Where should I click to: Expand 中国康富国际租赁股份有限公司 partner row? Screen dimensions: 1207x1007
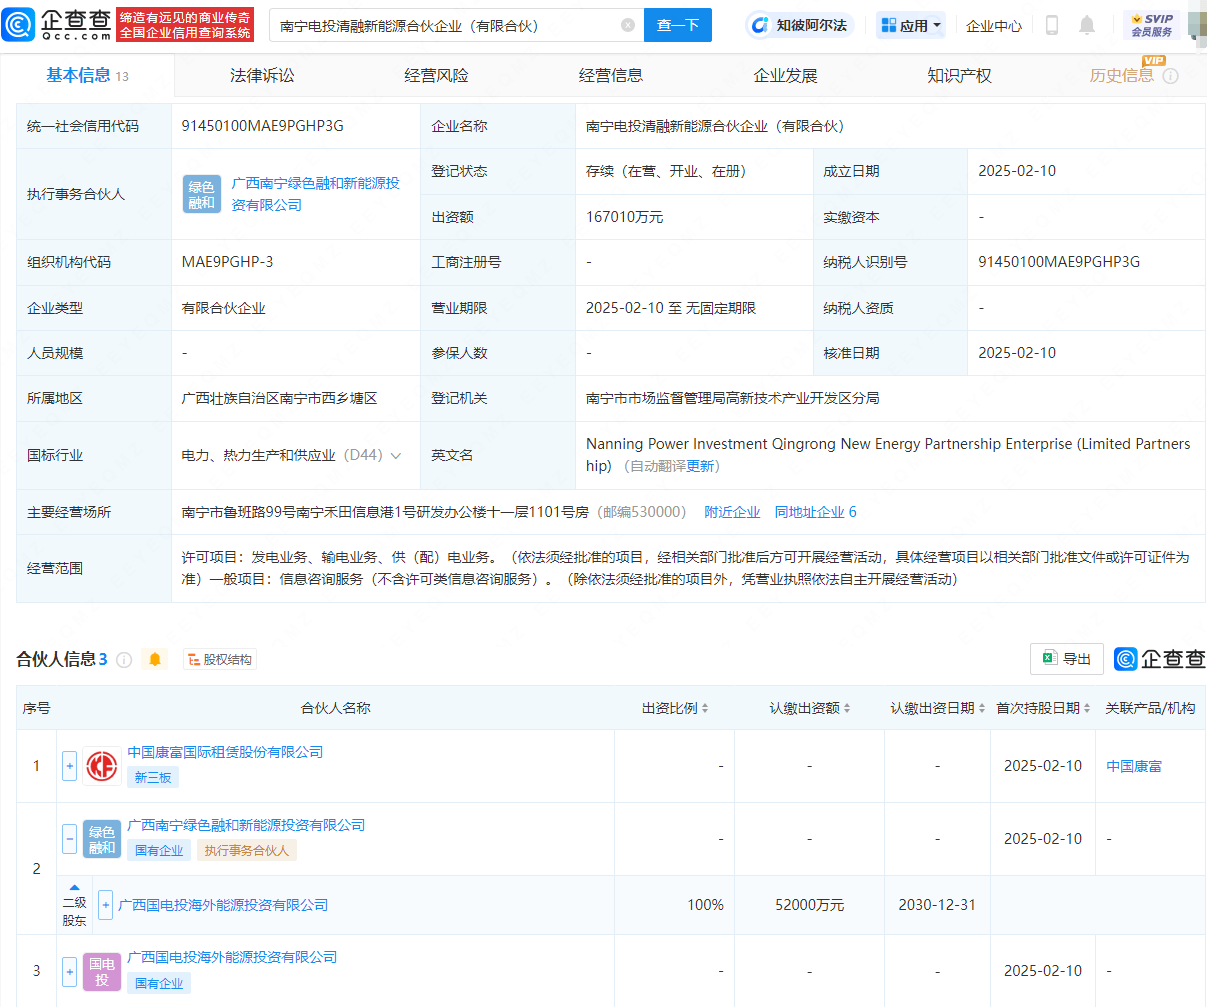[x=69, y=766]
